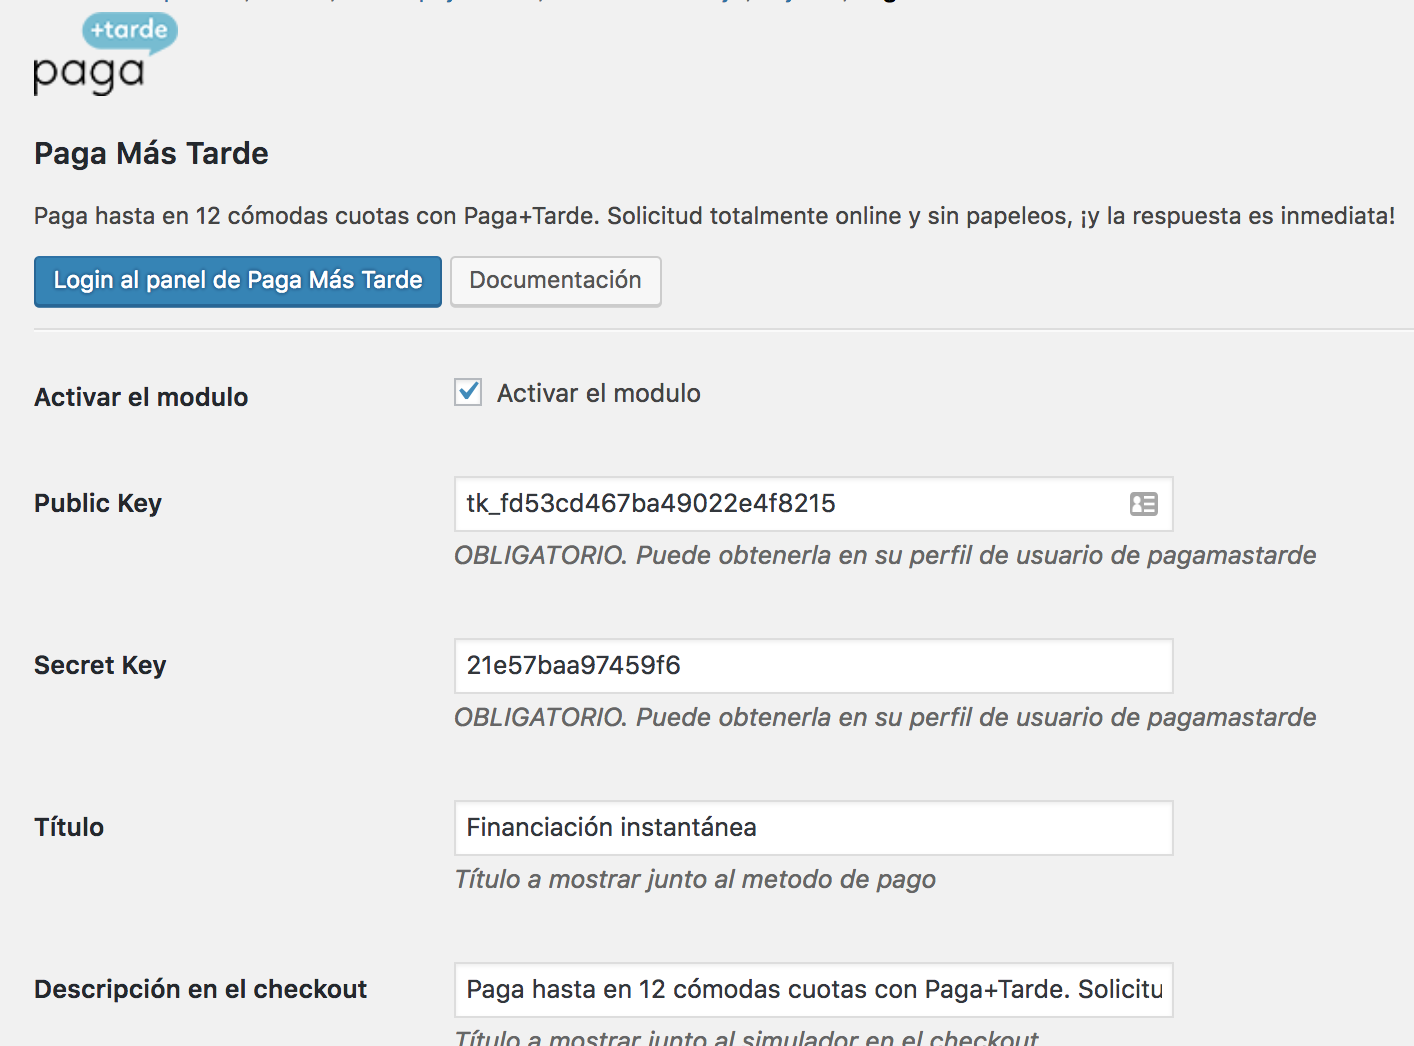Image resolution: width=1414 pixels, height=1046 pixels.
Task: Focus the Secret Key input field
Action: (x=812, y=666)
